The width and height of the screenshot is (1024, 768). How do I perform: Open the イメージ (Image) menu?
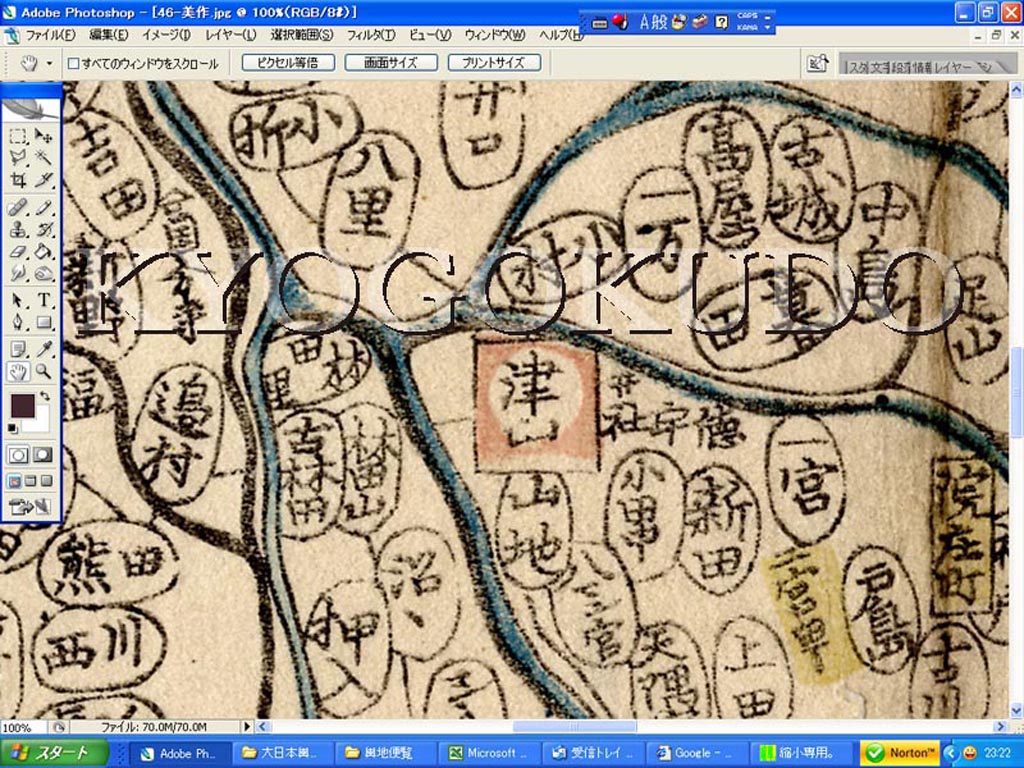[x=167, y=35]
